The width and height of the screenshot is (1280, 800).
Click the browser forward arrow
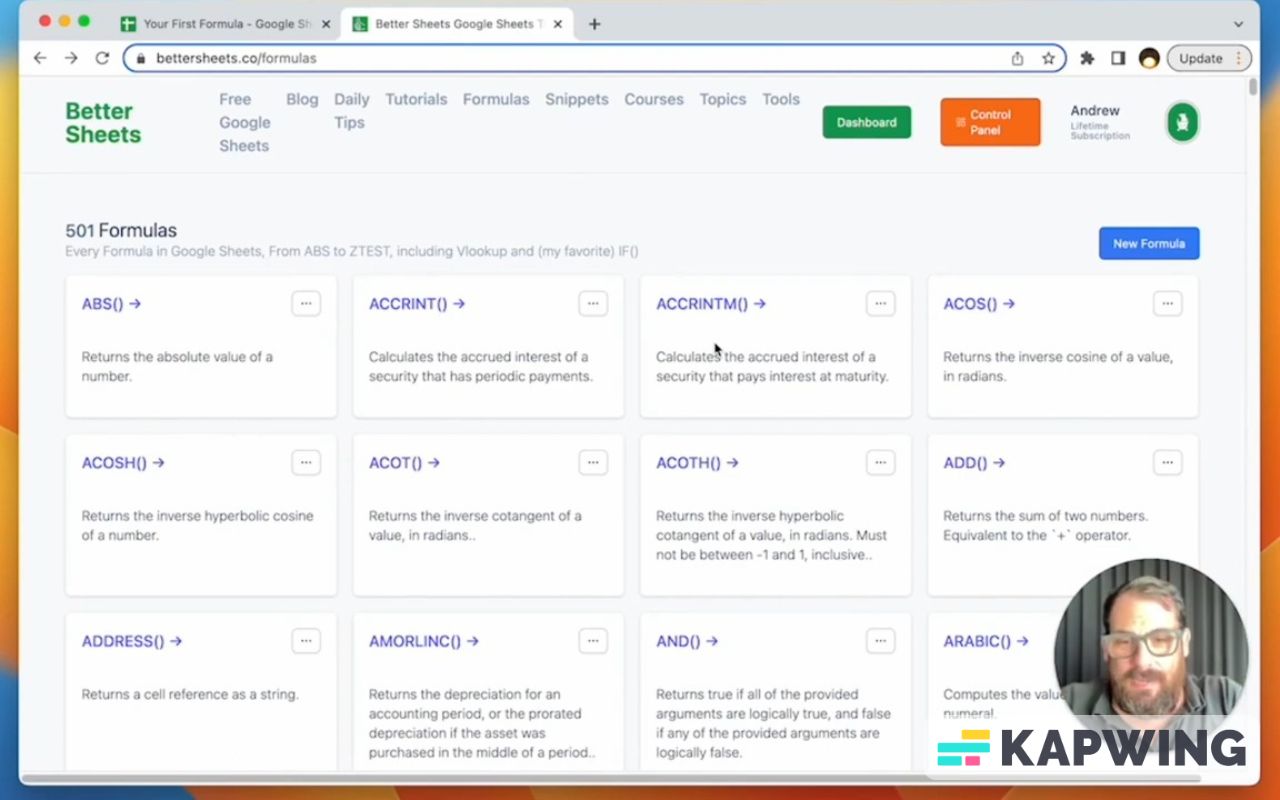tap(71, 58)
